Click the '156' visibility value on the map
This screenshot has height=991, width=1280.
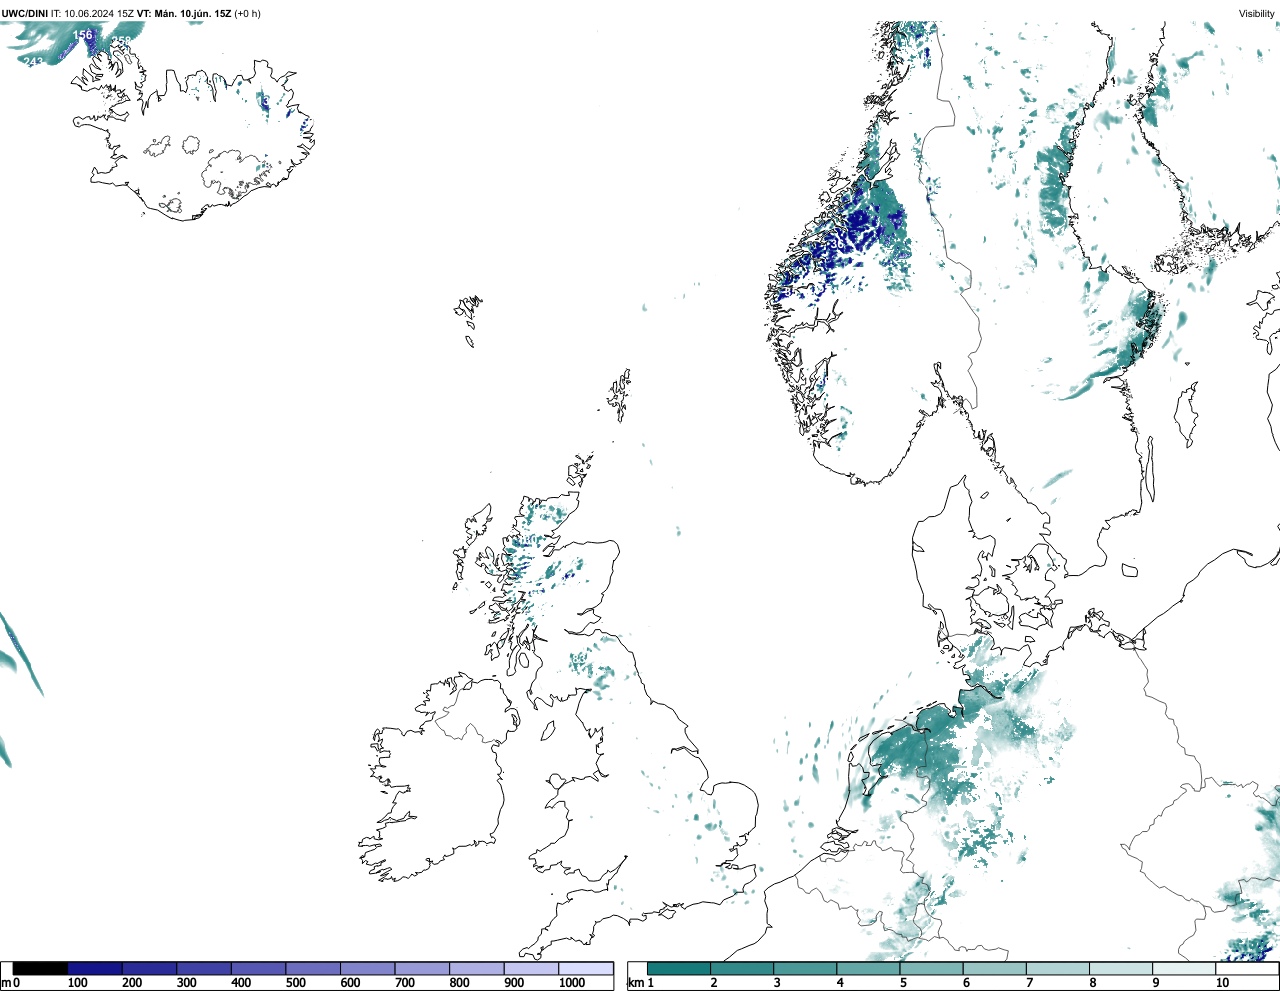82,35
